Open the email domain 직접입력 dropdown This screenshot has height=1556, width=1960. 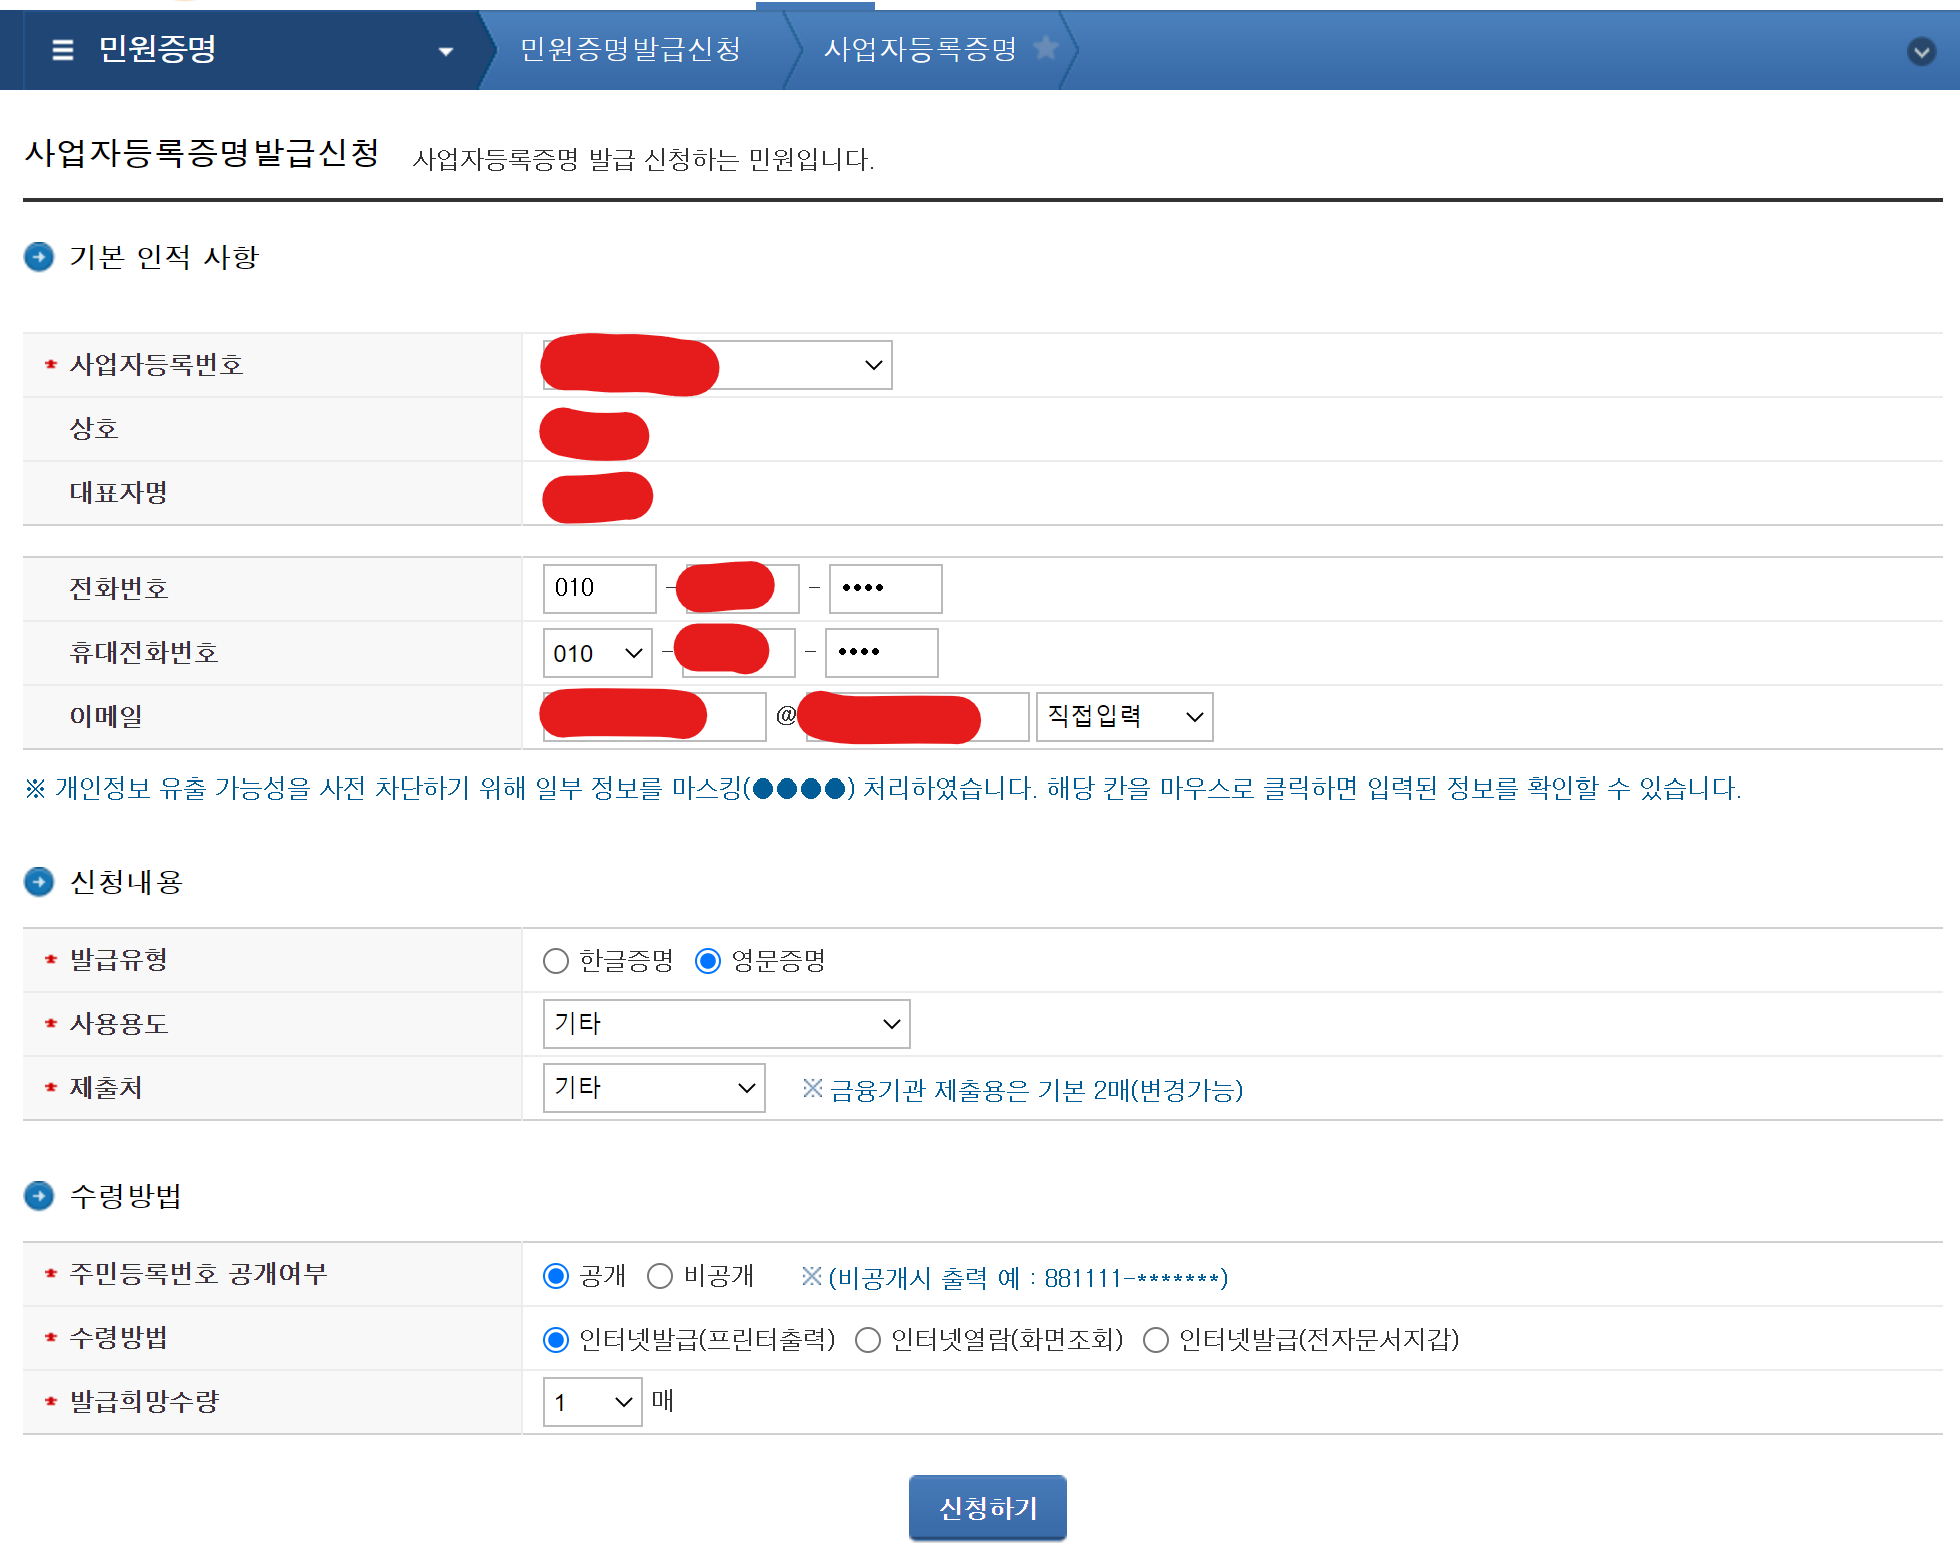coord(1124,717)
